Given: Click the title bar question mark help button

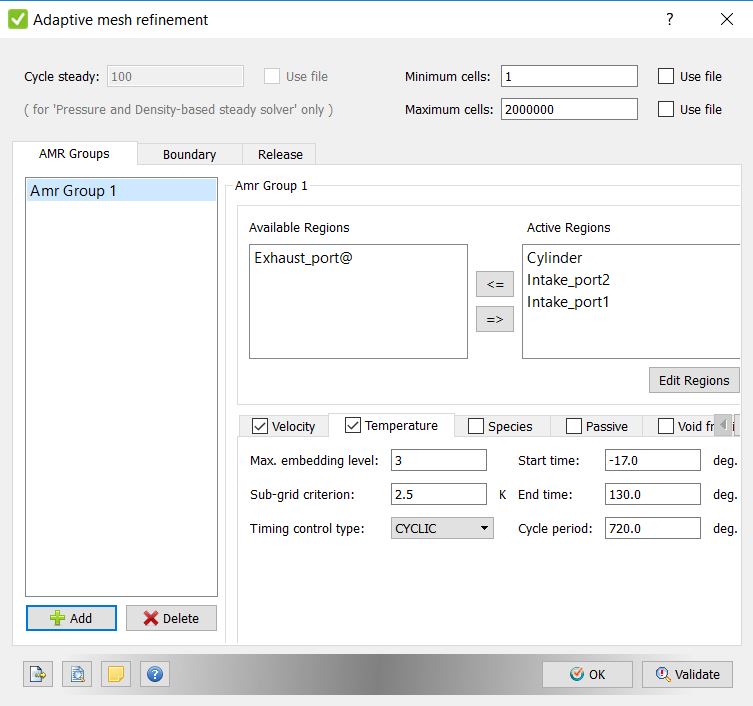Looking at the screenshot, I should pos(669,19).
